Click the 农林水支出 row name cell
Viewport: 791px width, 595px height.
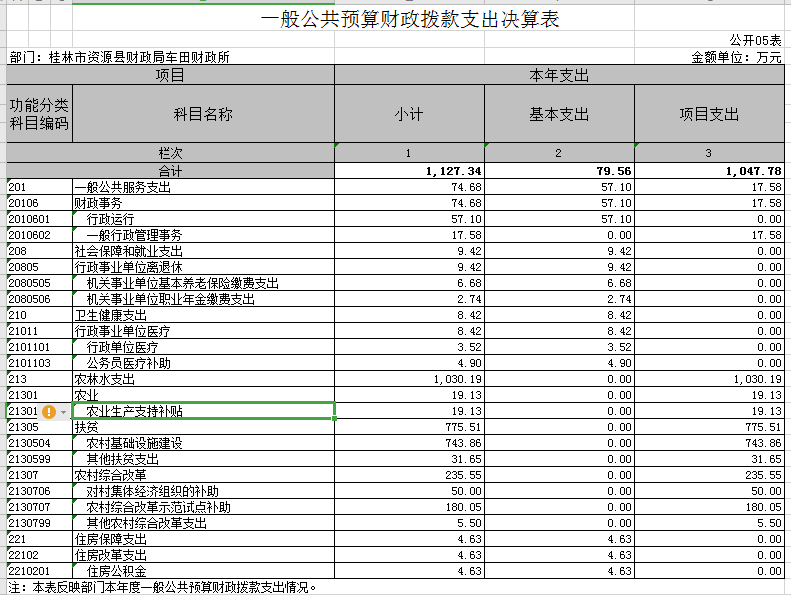coord(203,379)
